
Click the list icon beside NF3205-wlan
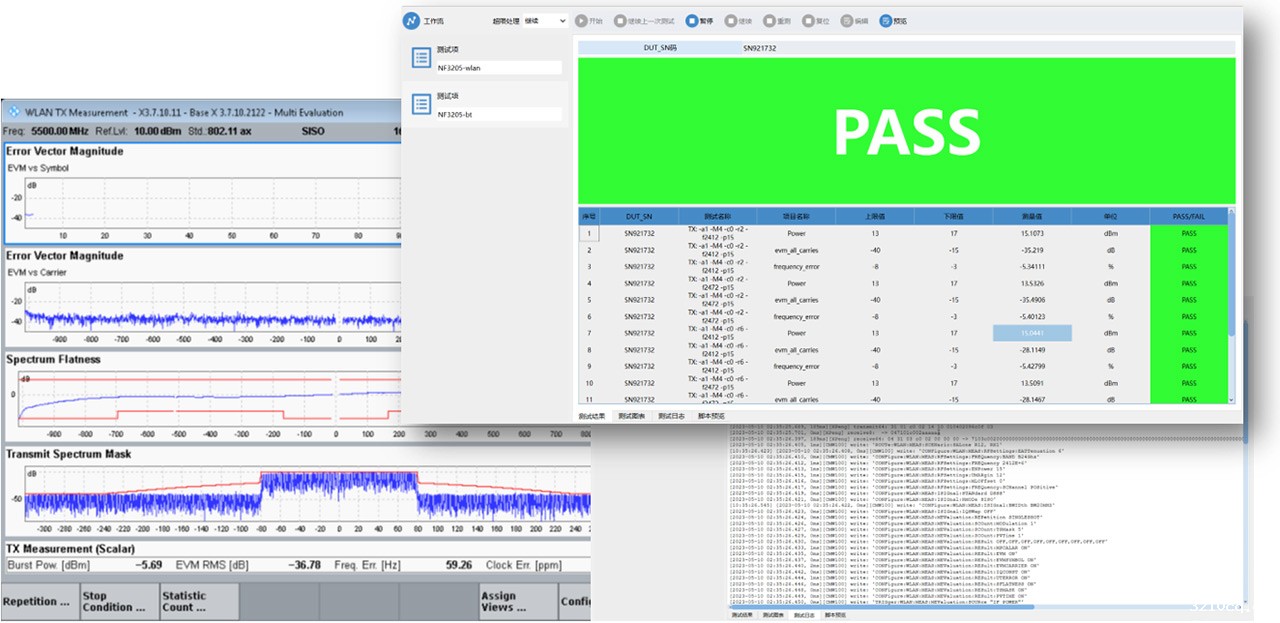422,58
